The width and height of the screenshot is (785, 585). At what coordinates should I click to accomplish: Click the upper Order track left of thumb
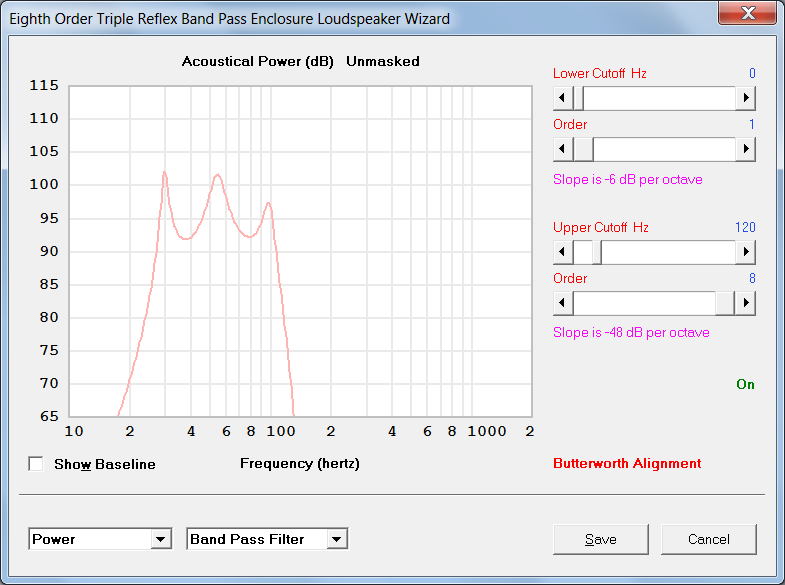pos(644,303)
